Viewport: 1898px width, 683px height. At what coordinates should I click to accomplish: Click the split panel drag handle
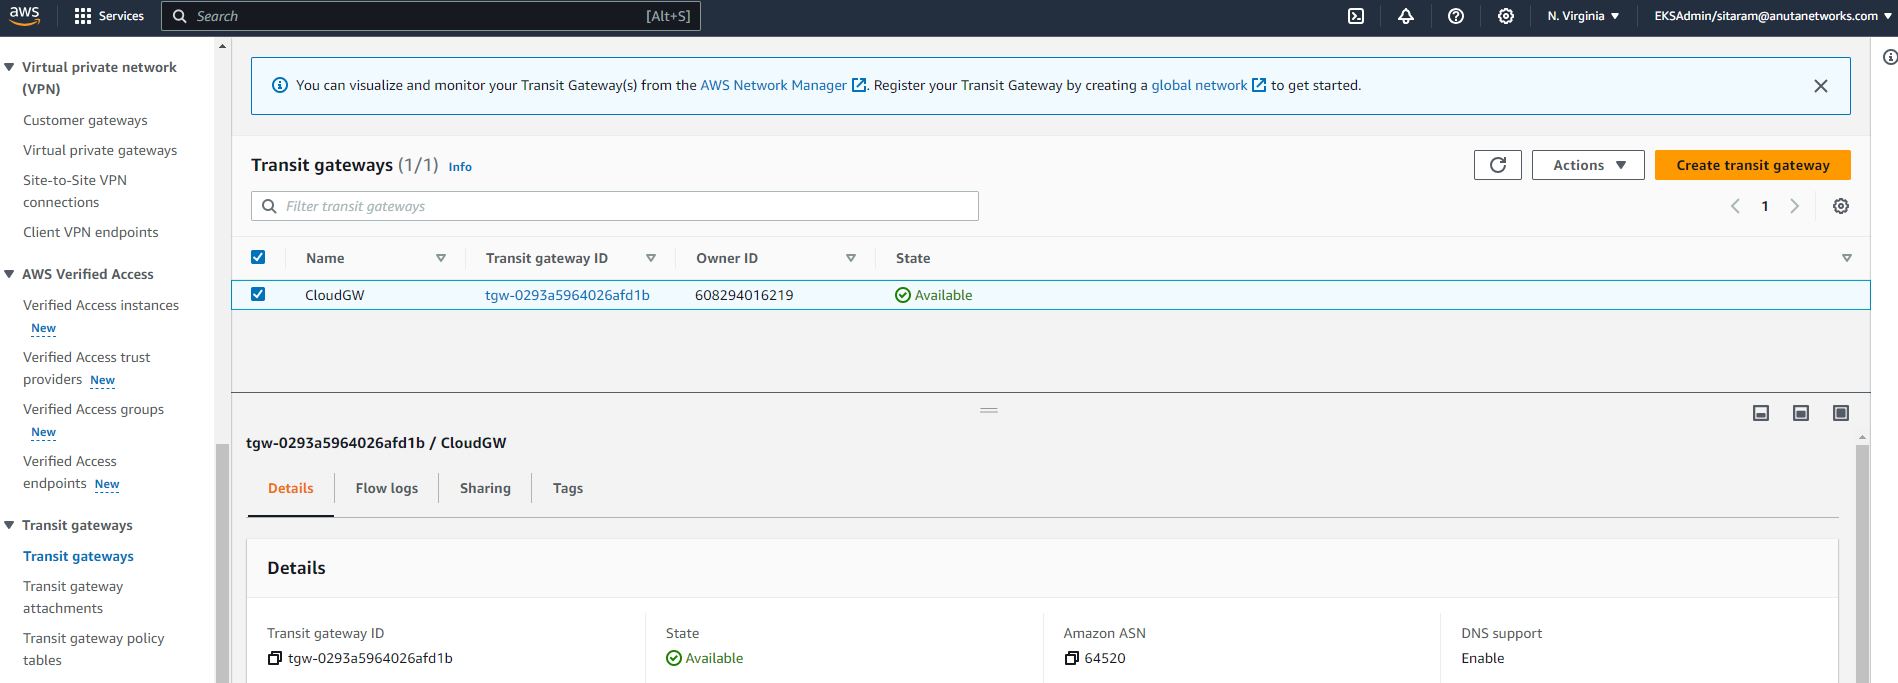coord(989,410)
